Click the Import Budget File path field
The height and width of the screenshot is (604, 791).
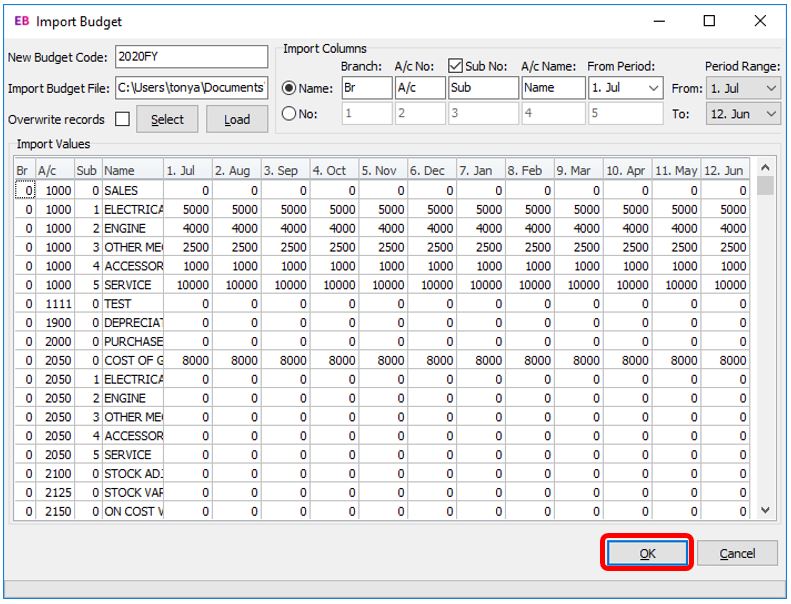tap(191, 88)
